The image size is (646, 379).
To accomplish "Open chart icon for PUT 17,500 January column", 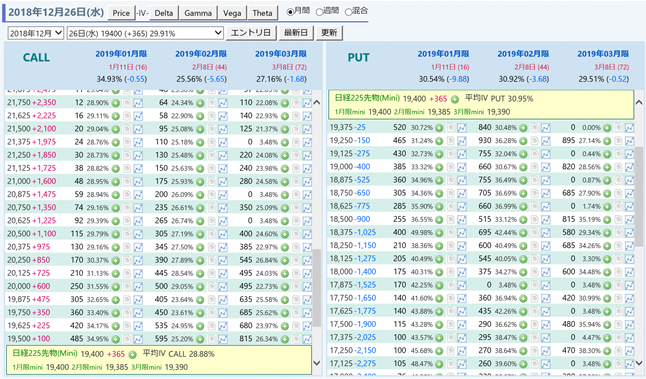I will click(x=462, y=325).
